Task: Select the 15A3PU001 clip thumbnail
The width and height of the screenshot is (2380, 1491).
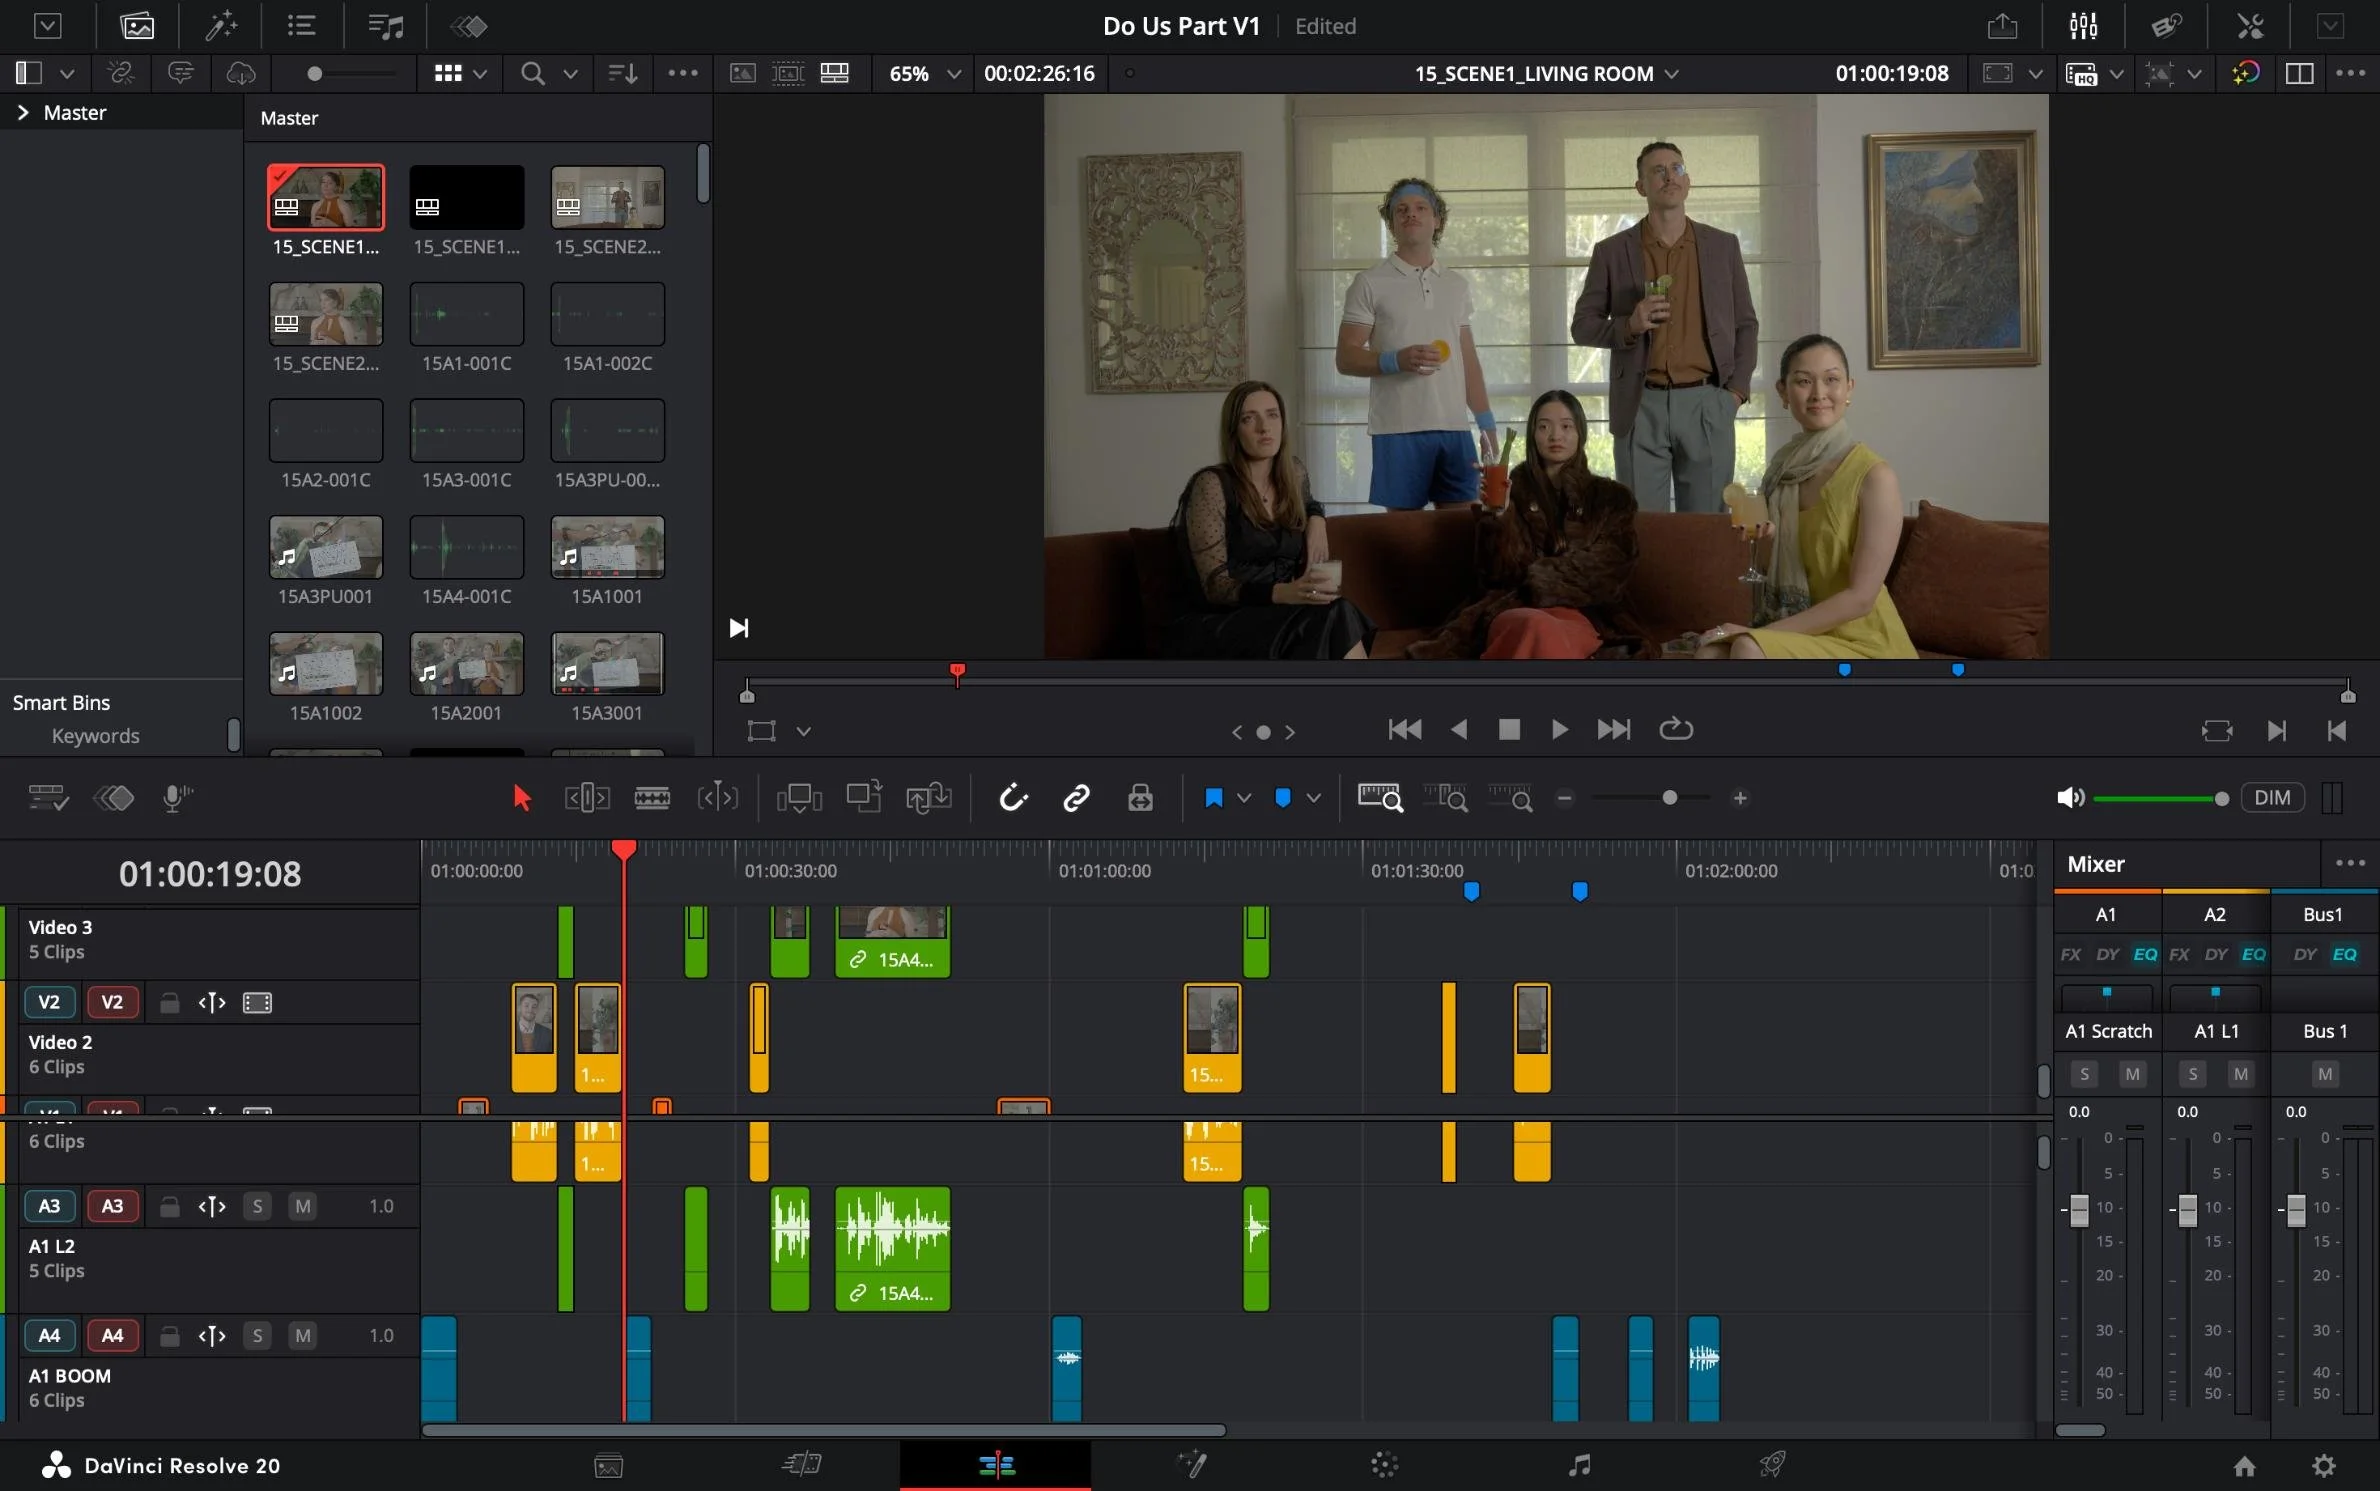Action: click(x=326, y=548)
